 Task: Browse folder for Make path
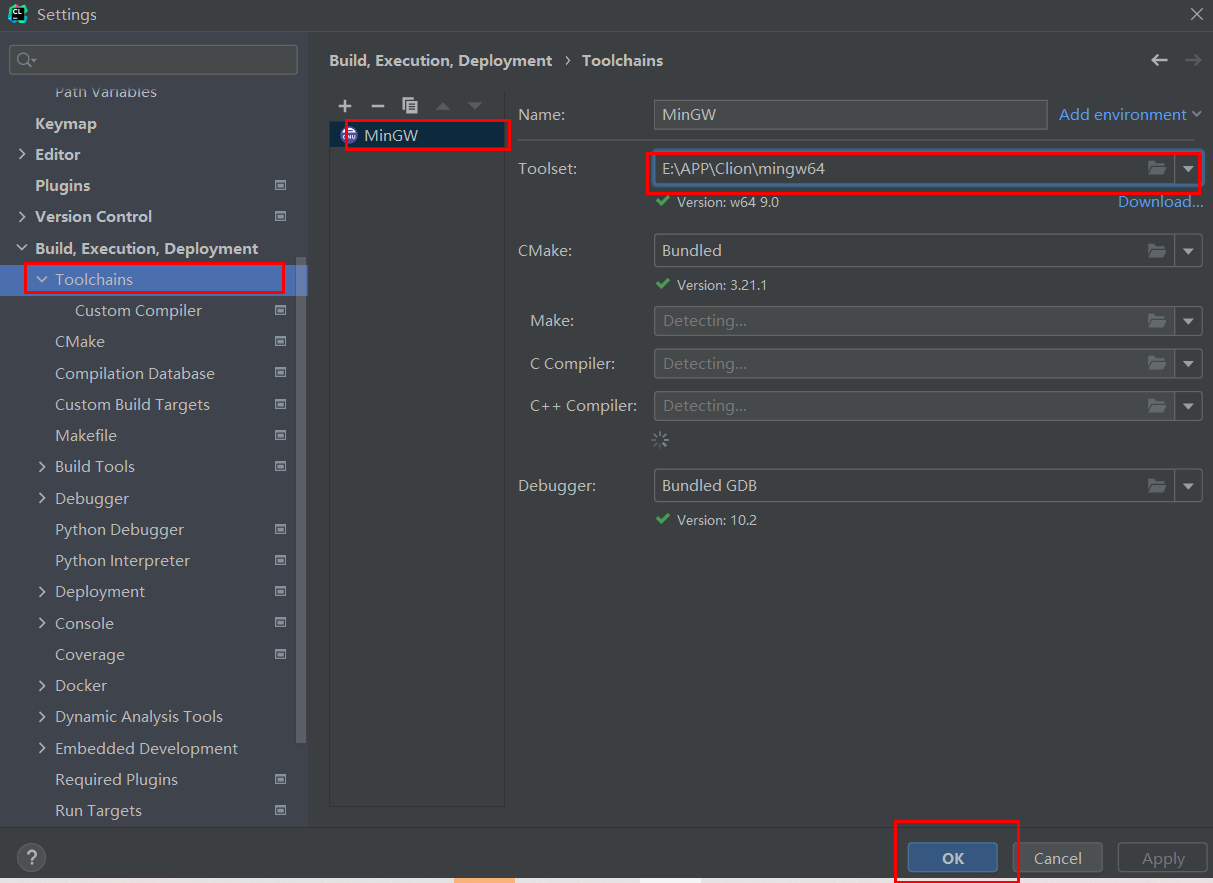pos(1157,321)
